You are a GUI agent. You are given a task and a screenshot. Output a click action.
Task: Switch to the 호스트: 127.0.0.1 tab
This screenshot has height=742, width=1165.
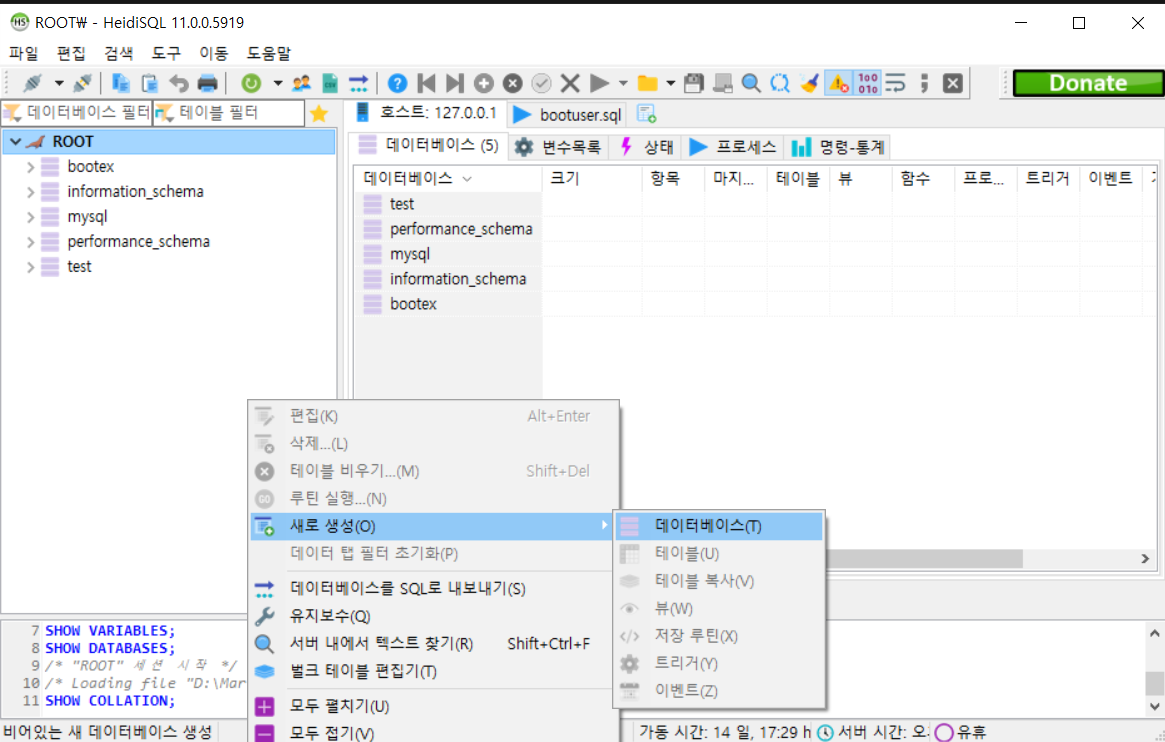[426, 113]
